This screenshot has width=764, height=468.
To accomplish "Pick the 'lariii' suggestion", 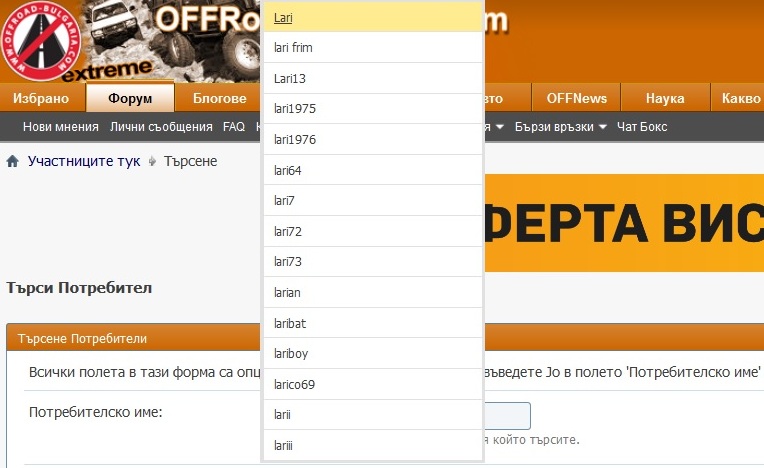I will click(x=373, y=446).
